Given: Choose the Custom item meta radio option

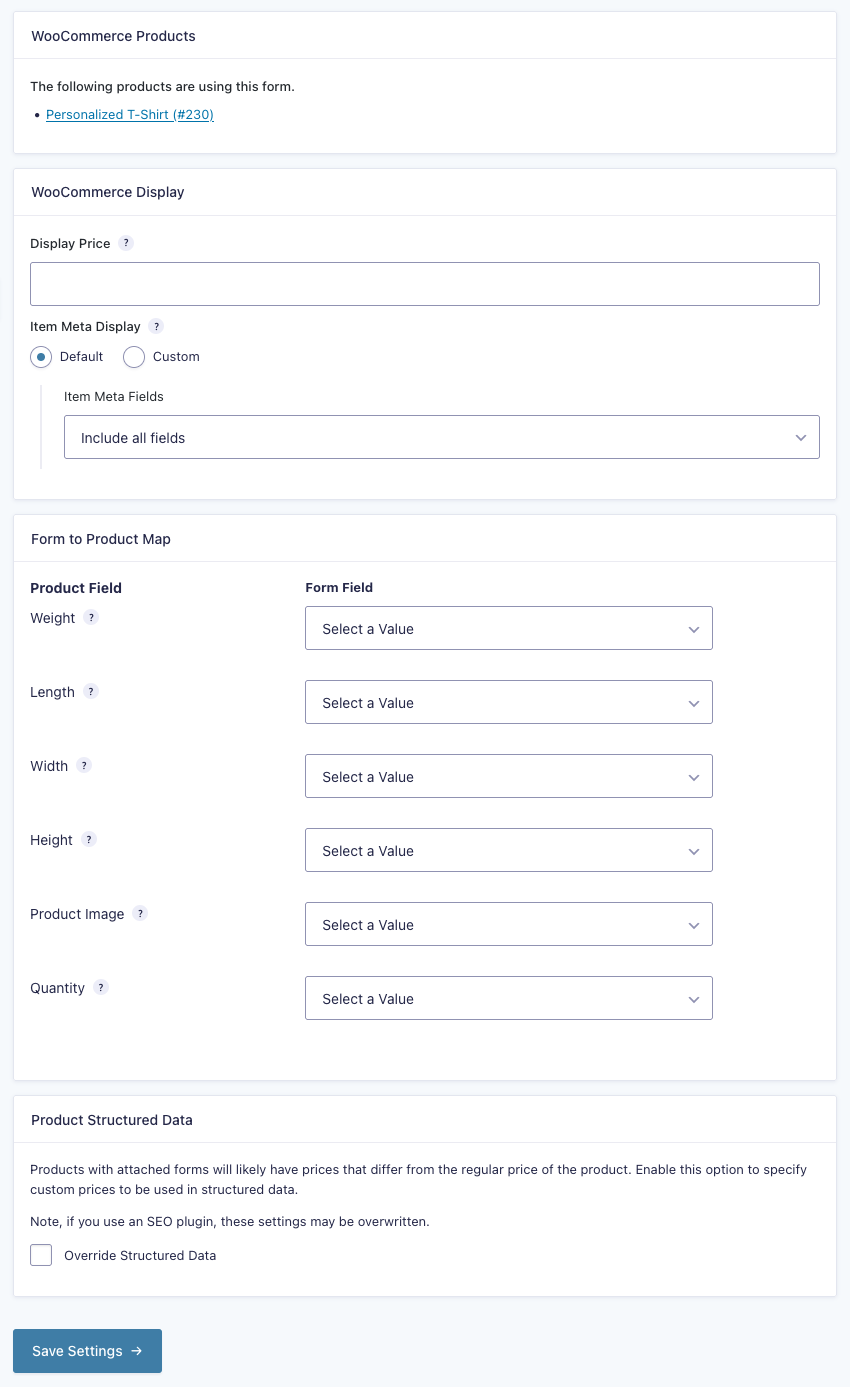Looking at the screenshot, I should point(134,357).
